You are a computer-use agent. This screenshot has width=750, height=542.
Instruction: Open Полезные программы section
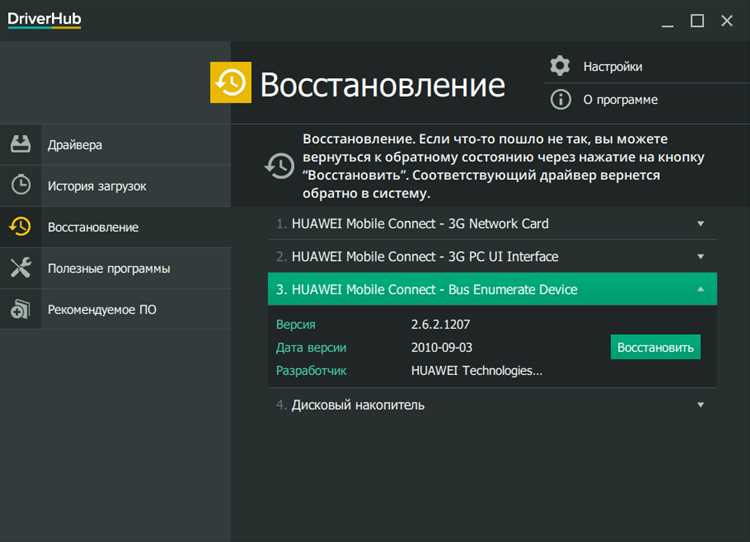coord(115,268)
